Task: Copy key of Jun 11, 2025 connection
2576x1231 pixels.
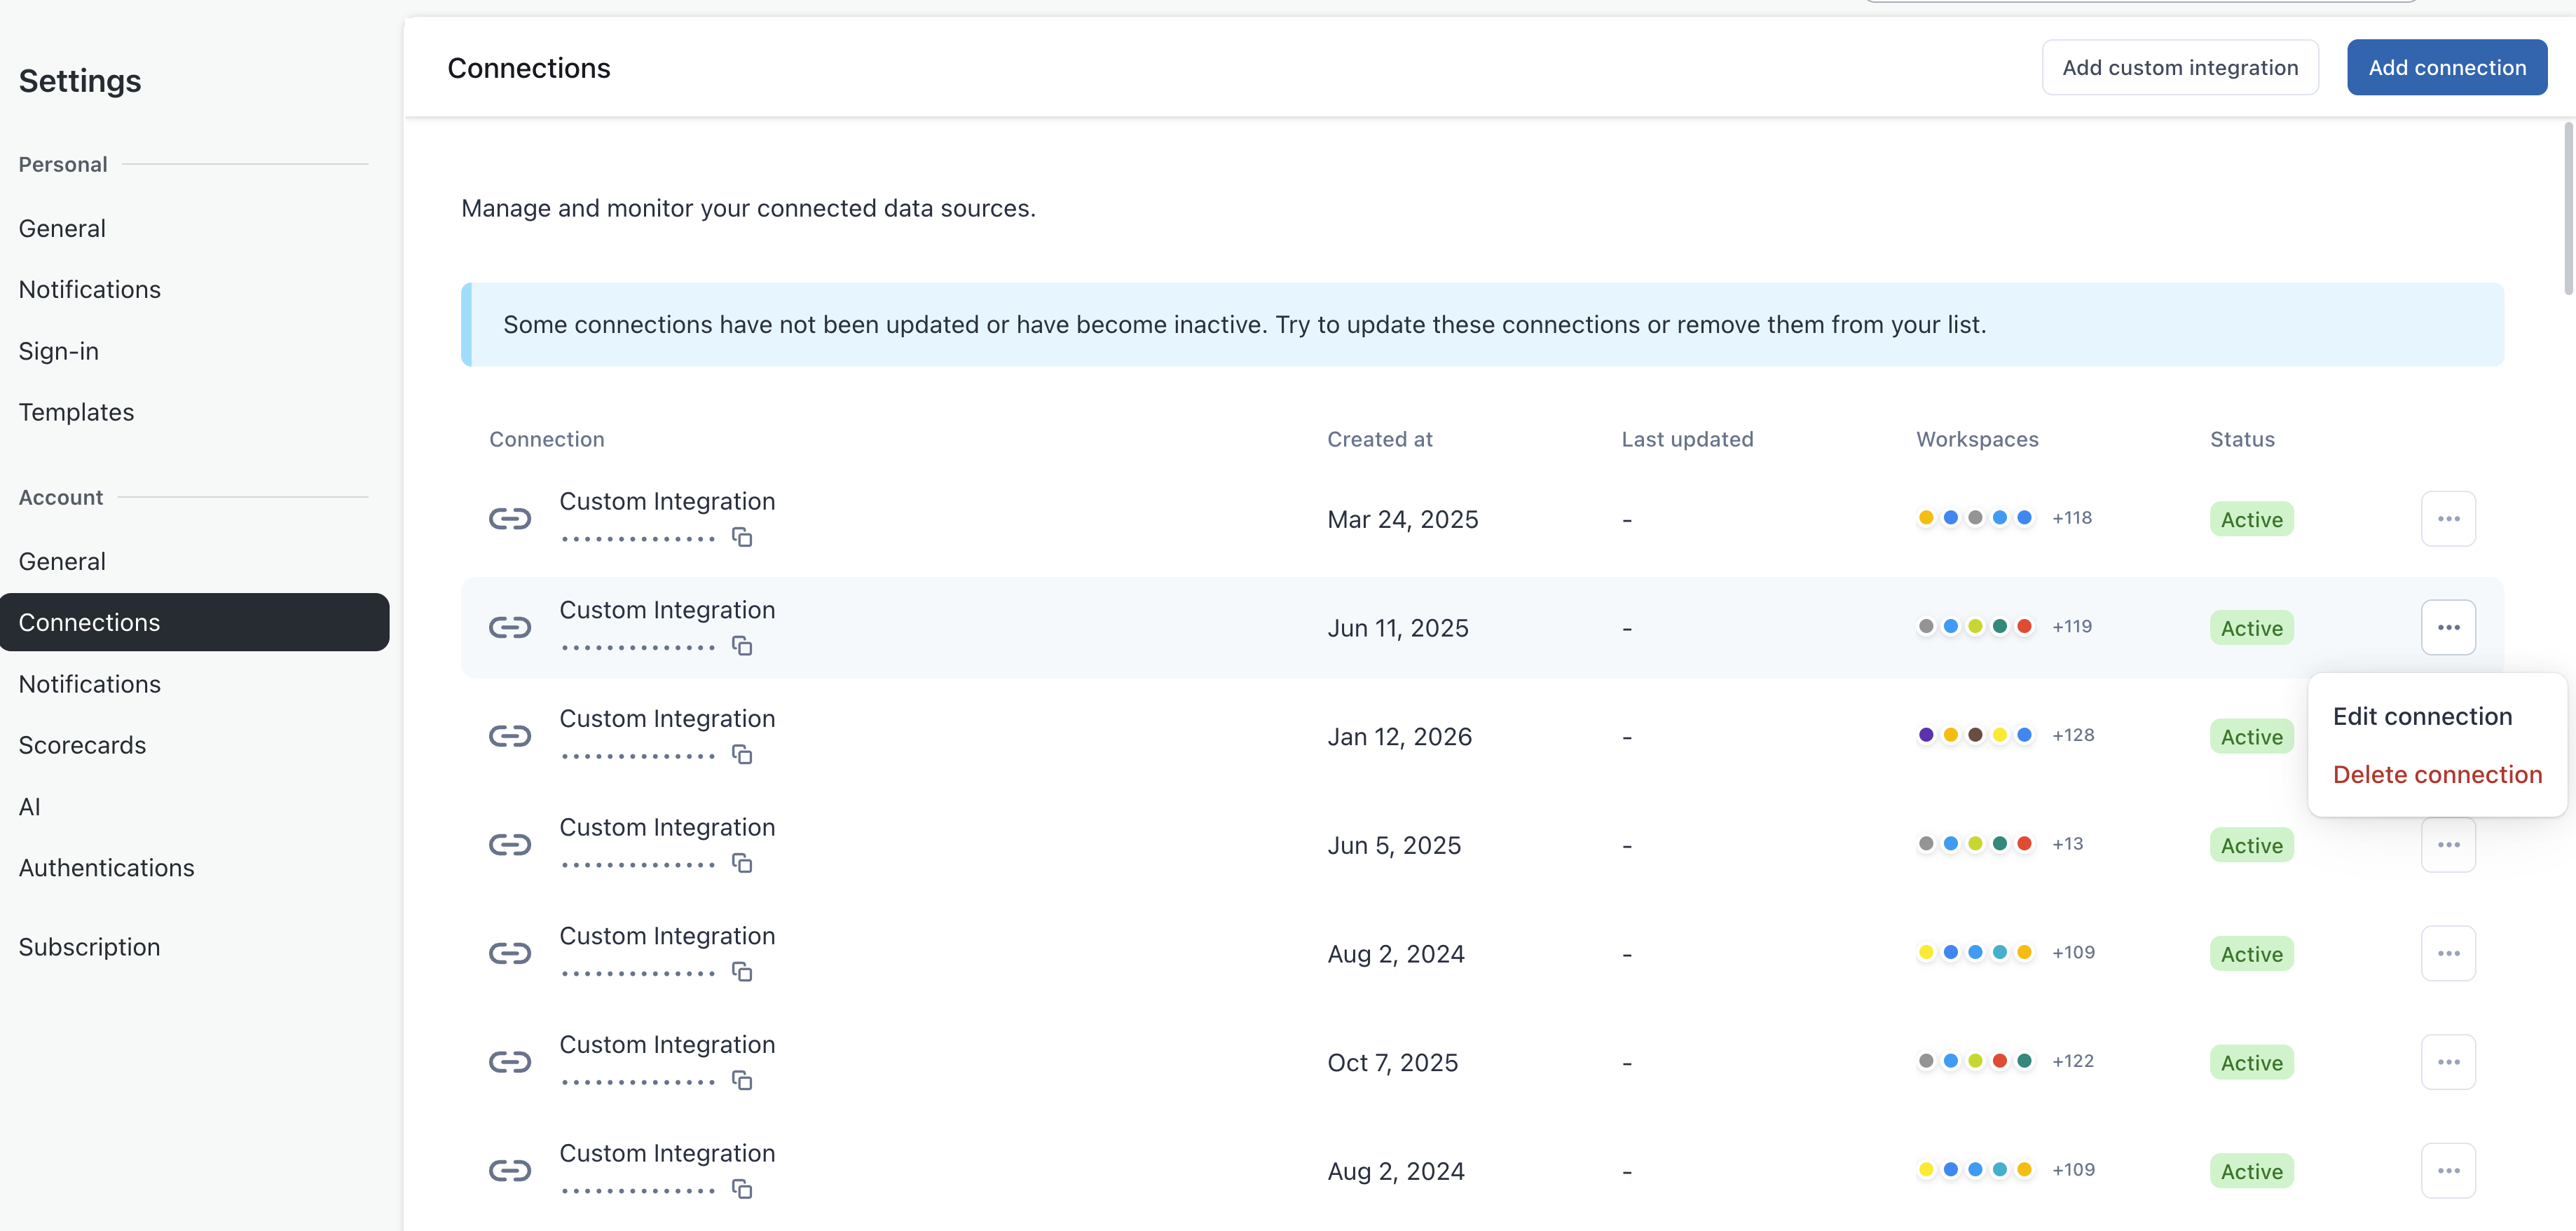Action: coord(741,646)
